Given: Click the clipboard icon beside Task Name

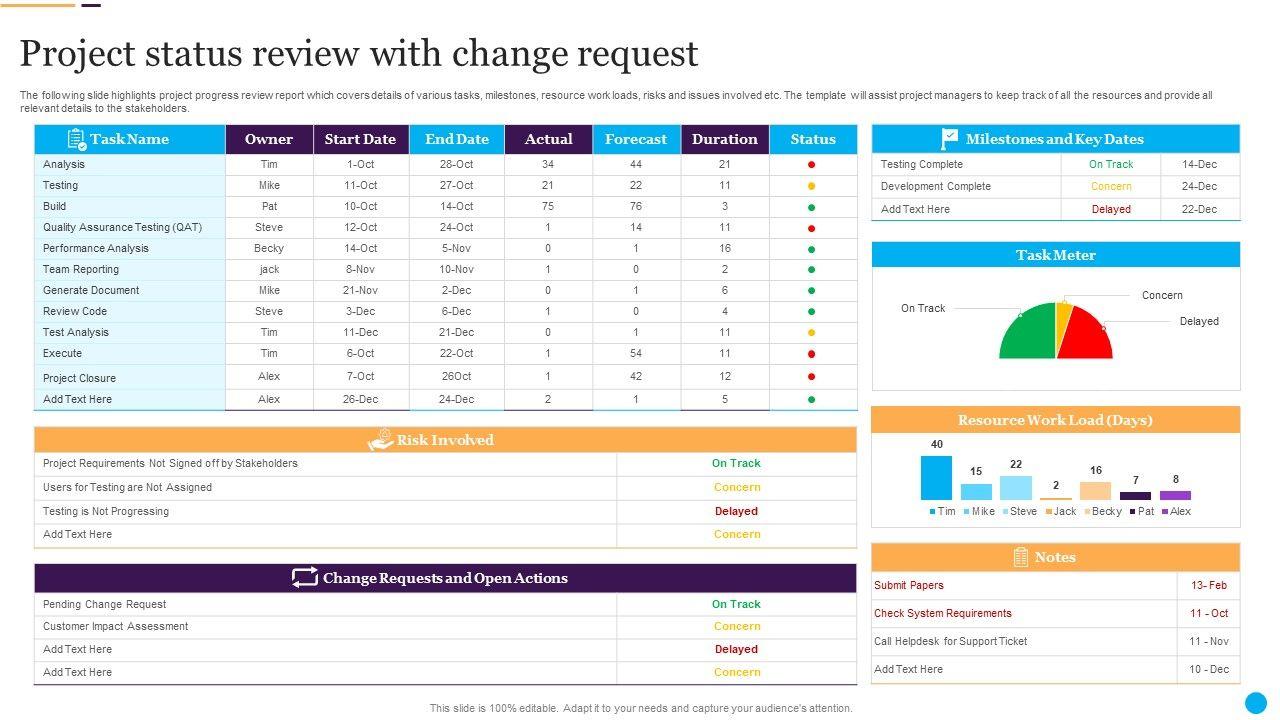Looking at the screenshot, I should pyautogui.click(x=77, y=139).
